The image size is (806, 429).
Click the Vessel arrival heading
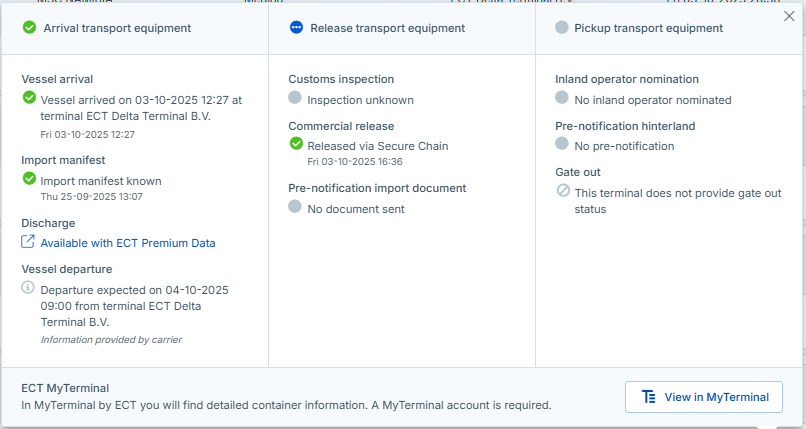pyautogui.click(x=57, y=79)
